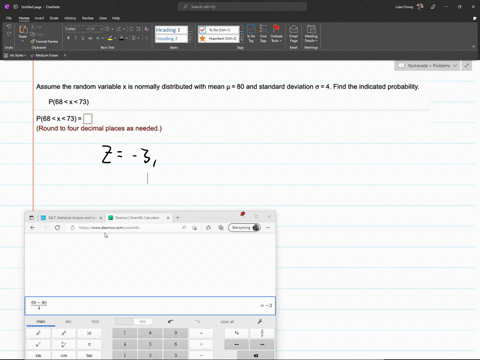Switch to the Review ribbon tab
The image size is (480, 360).
coord(88,18)
